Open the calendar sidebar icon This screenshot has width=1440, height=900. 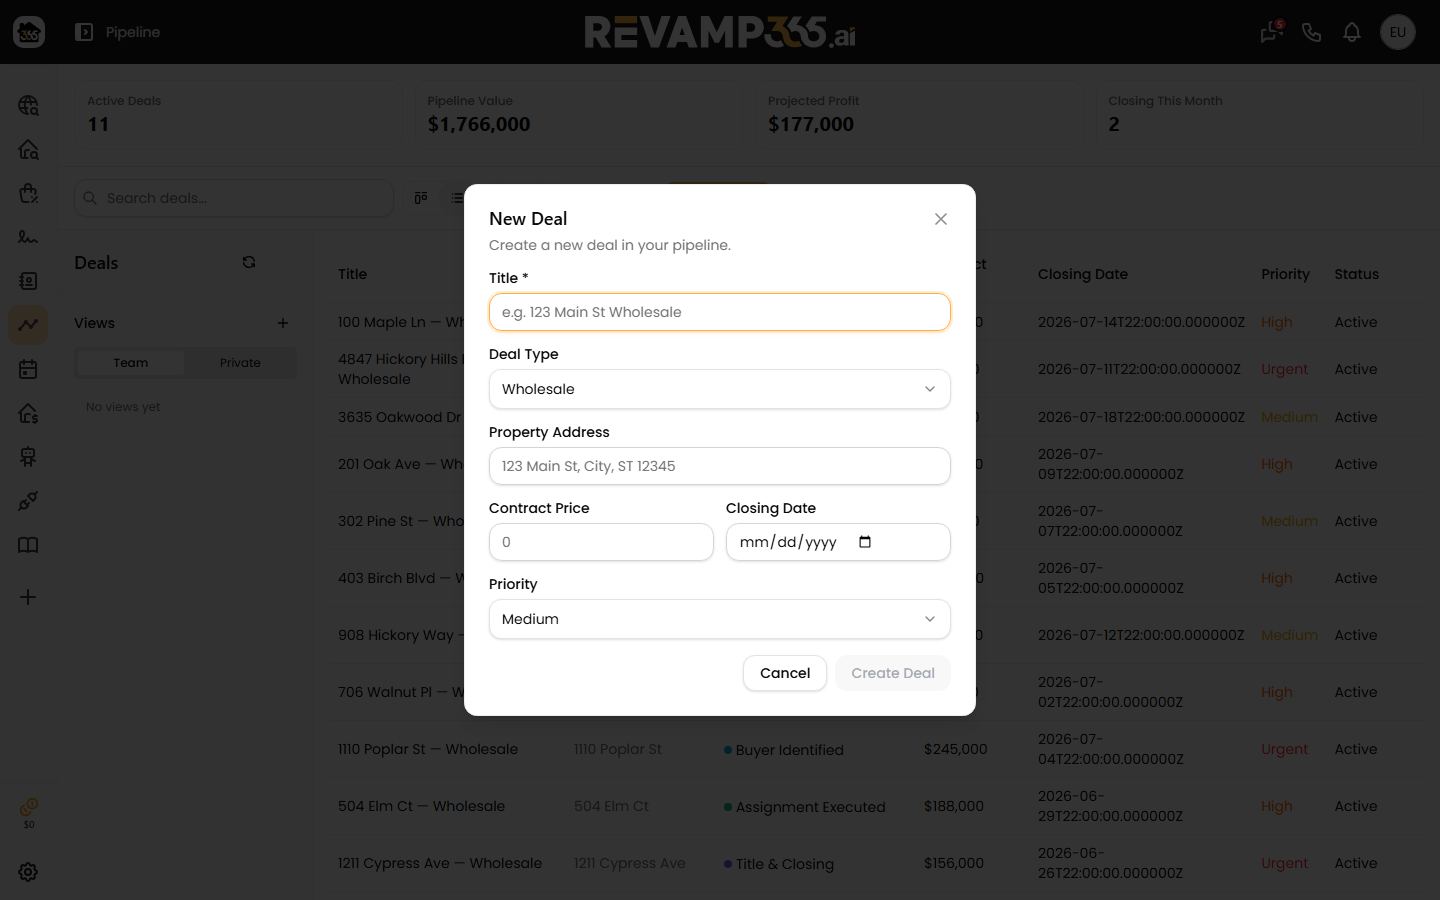click(x=28, y=369)
